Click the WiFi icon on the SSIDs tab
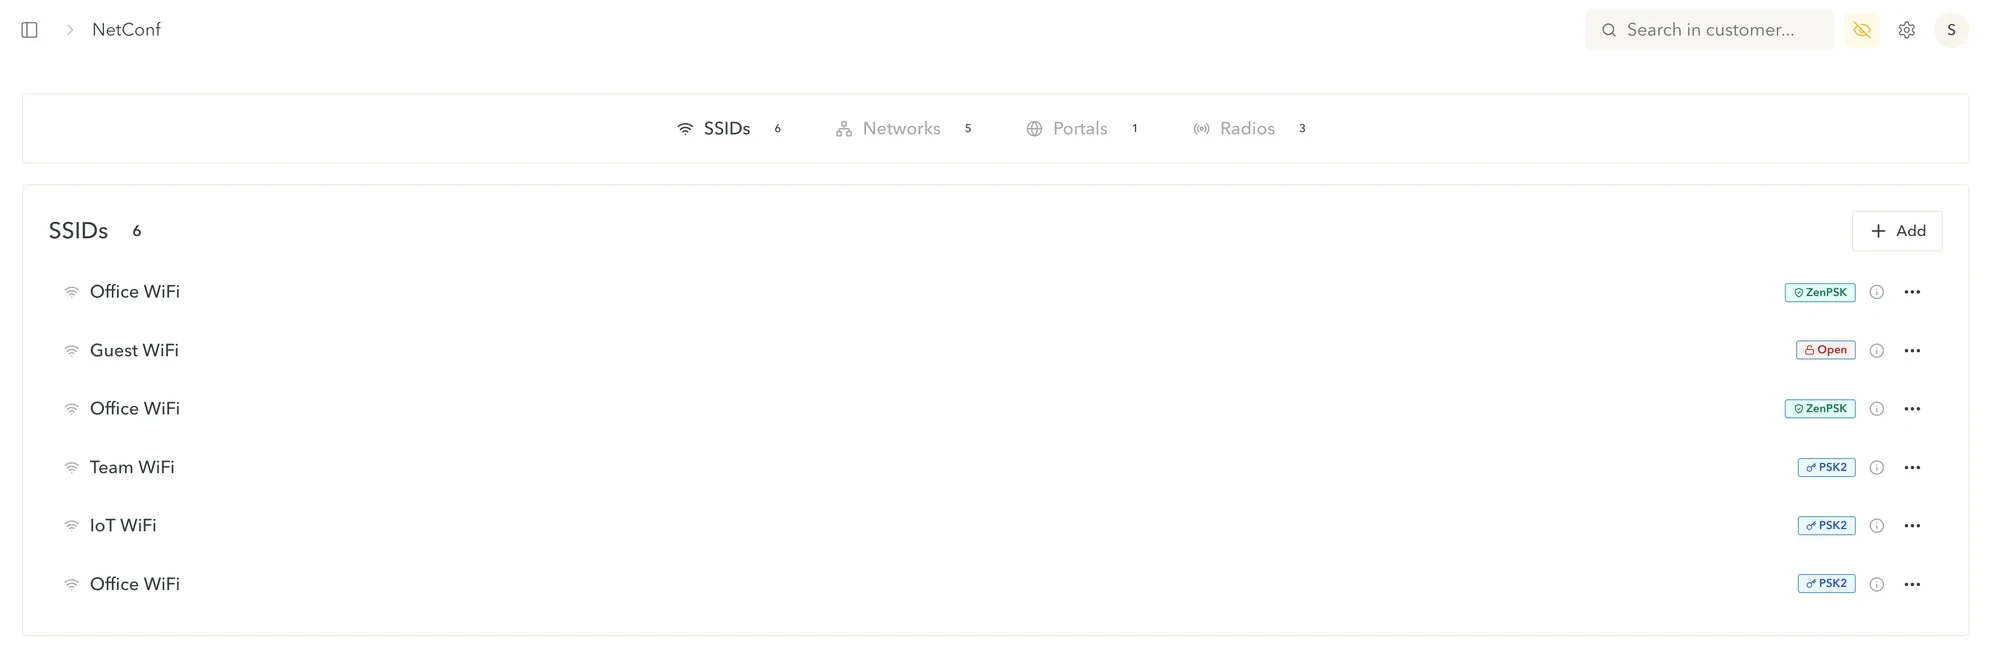2000x655 pixels. click(685, 129)
